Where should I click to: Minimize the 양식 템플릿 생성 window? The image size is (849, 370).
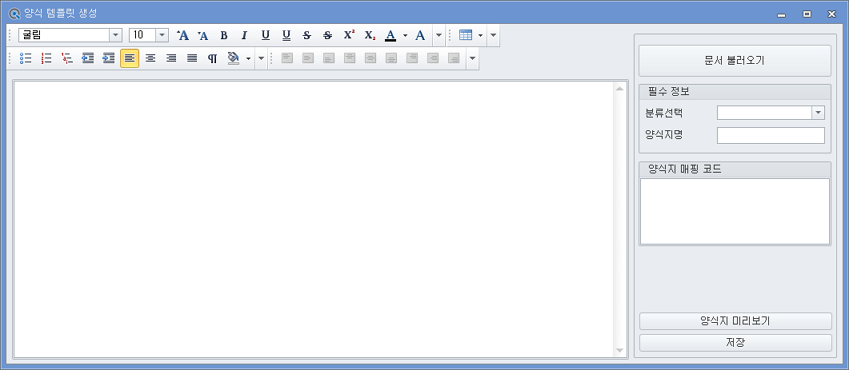781,15
